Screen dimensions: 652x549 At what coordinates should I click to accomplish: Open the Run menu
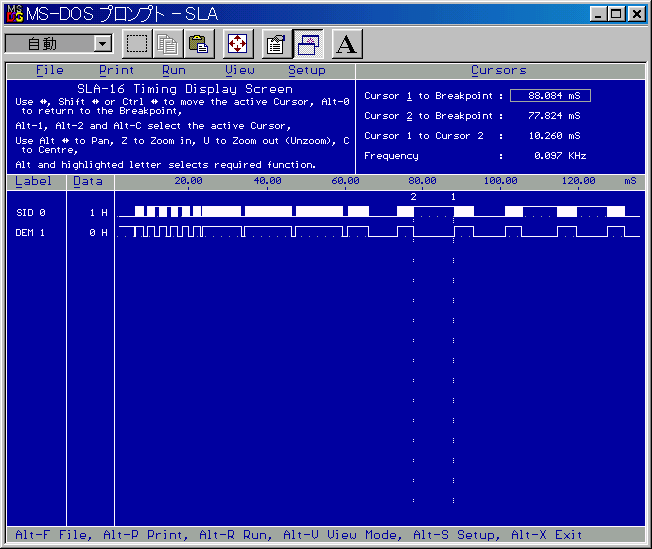pos(173,70)
